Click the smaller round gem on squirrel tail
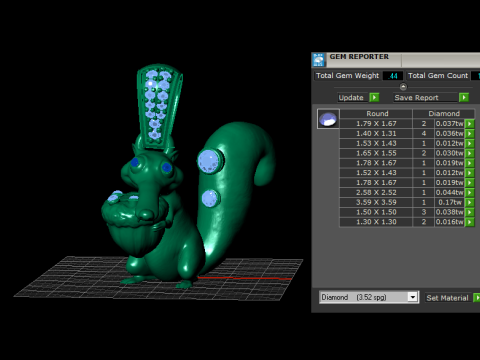Viewport: 480px width, 360px height. point(210,198)
